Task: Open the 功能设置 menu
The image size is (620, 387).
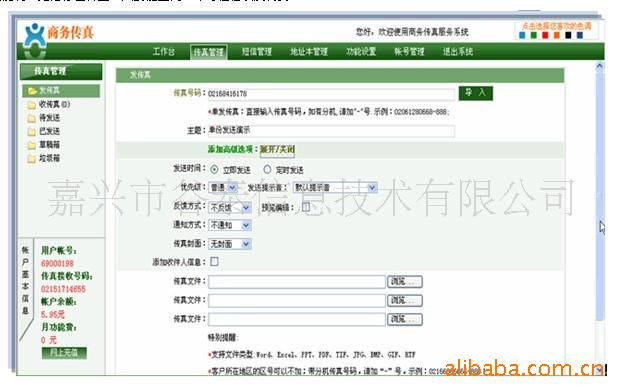Action: 361,51
